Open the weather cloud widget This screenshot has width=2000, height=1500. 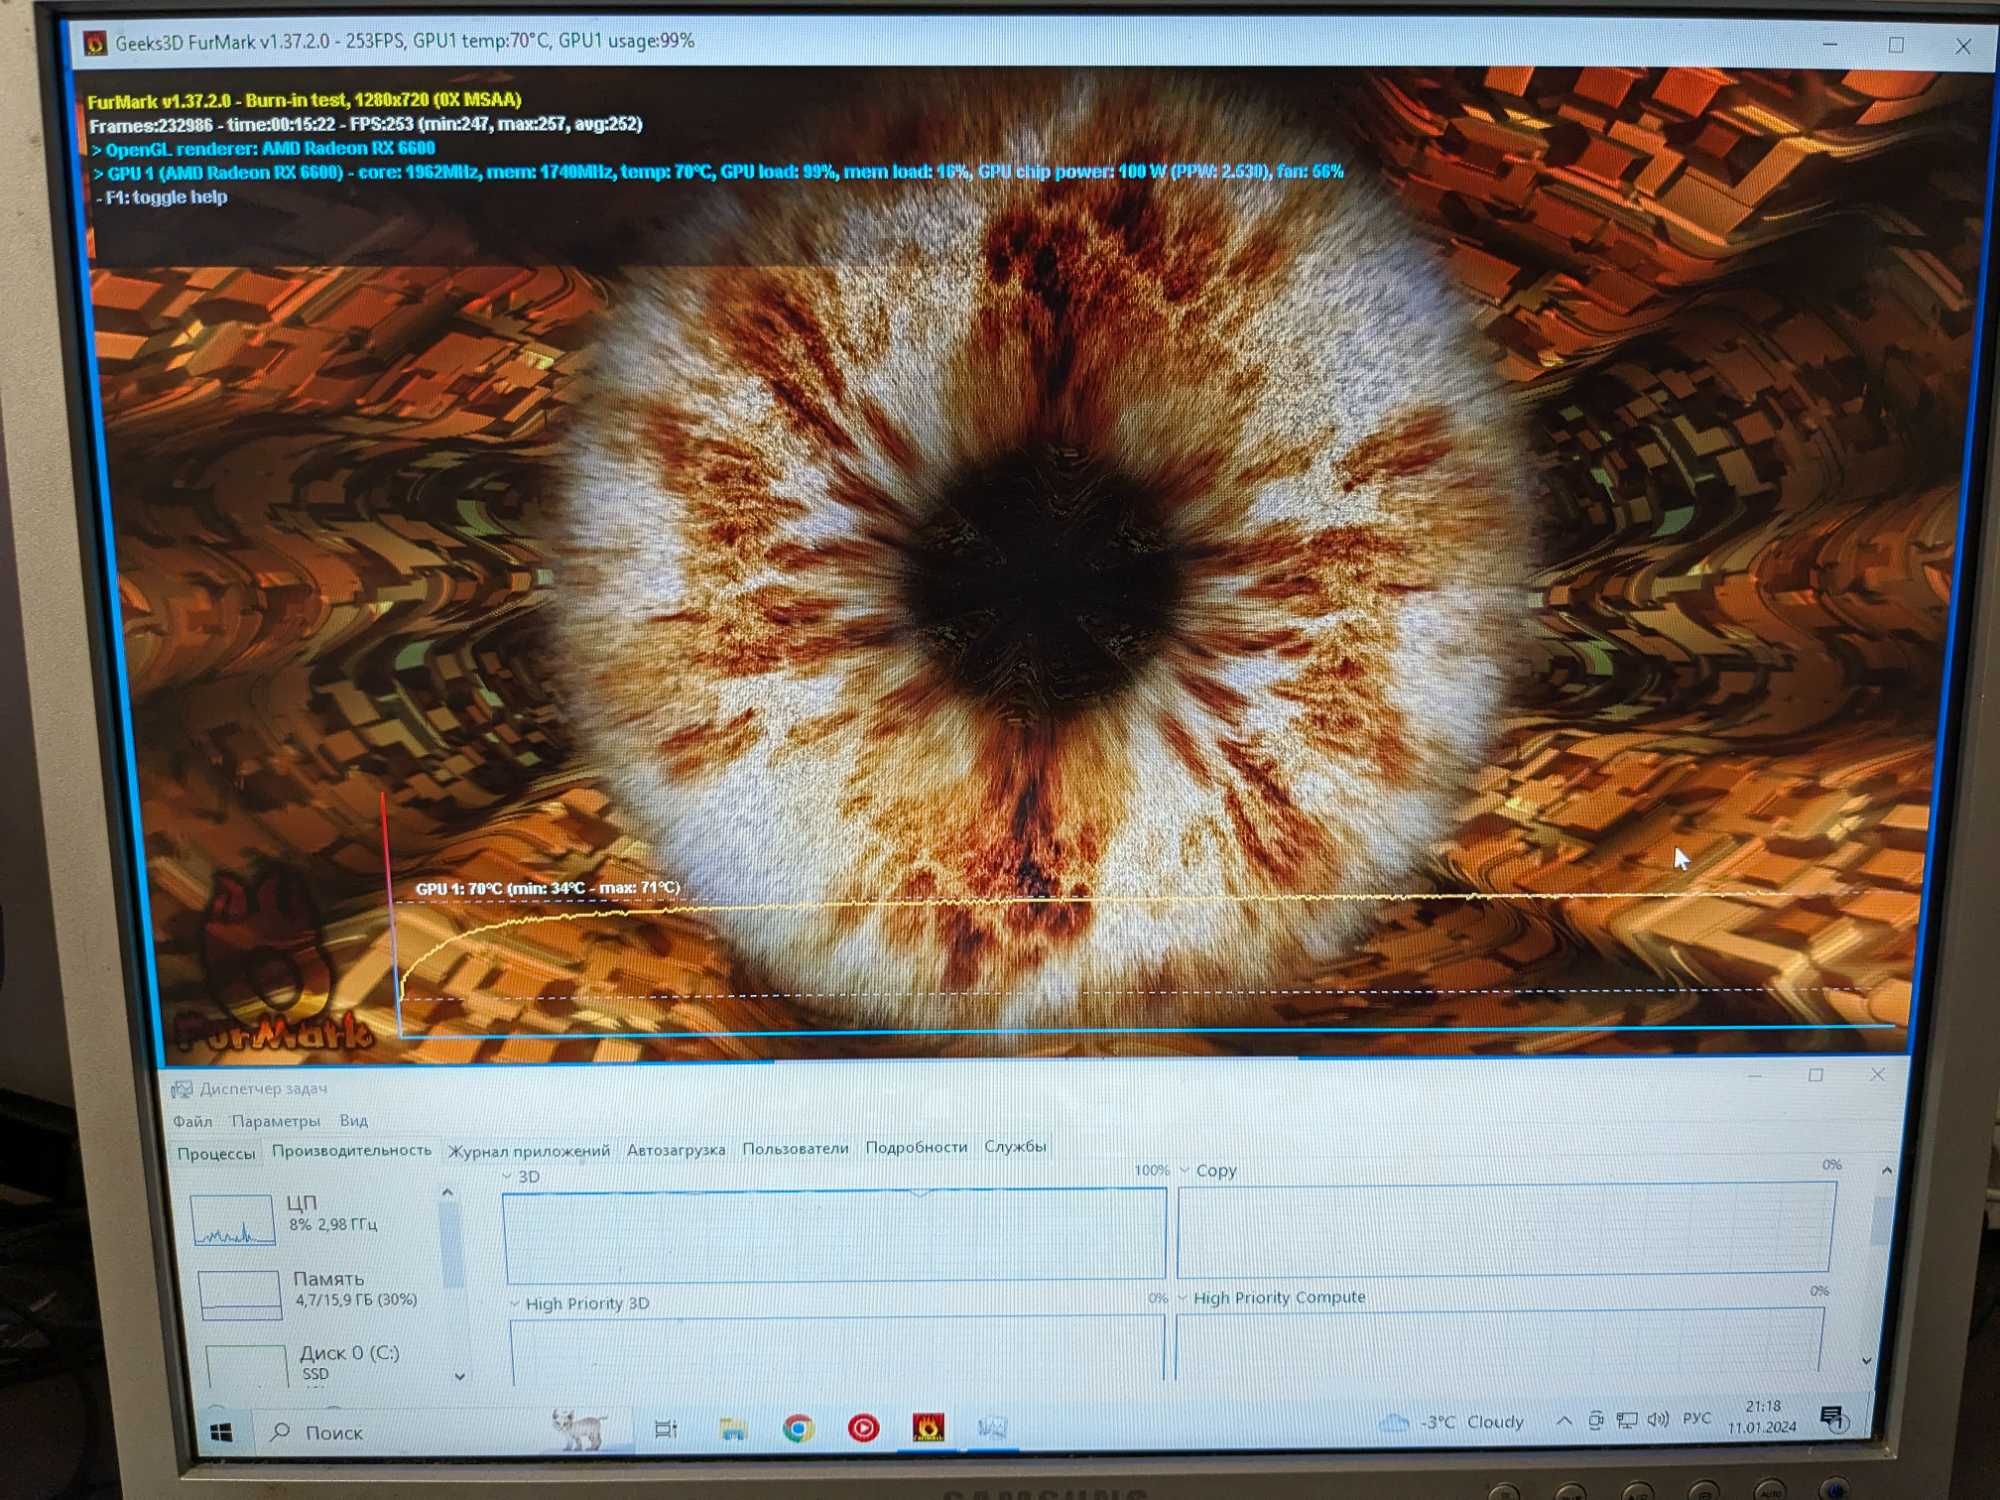[1393, 1422]
